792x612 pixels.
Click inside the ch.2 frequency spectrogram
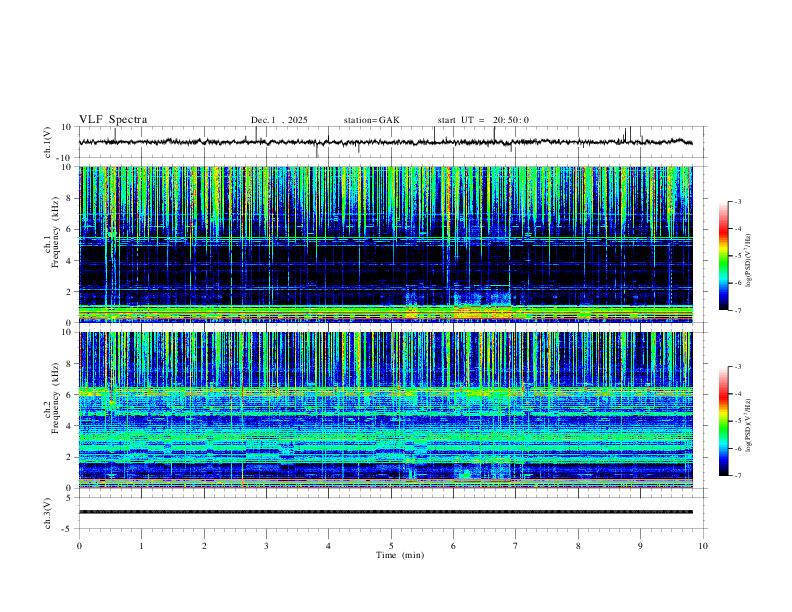click(385, 410)
